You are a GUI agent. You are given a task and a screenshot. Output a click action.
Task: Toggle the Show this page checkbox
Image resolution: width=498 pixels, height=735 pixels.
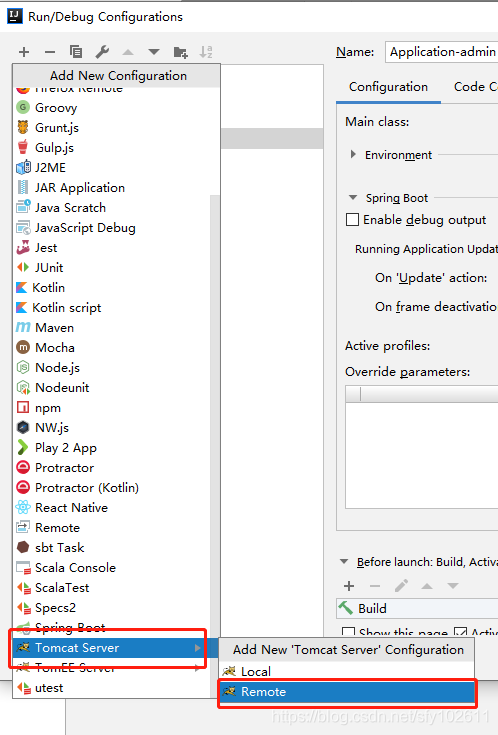click(x=348, y=632)
